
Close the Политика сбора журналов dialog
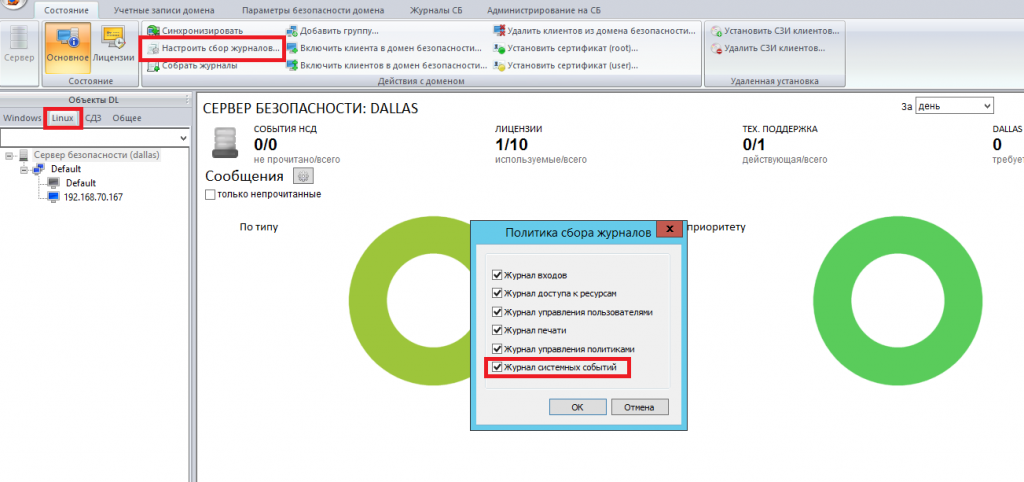point(669,229)
